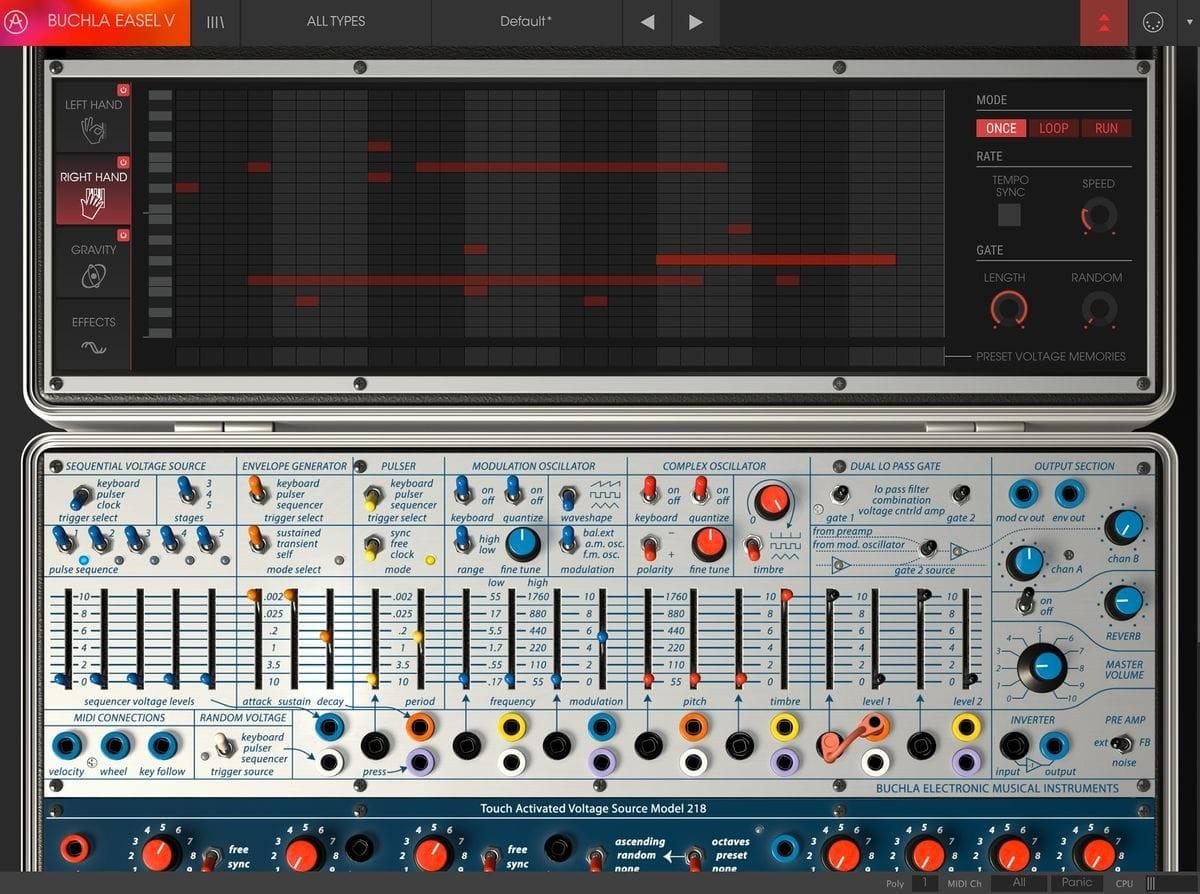Click the Left Hand gesture icon
Viewport: 1200px width, 894px height.
[x=93, y=128]
